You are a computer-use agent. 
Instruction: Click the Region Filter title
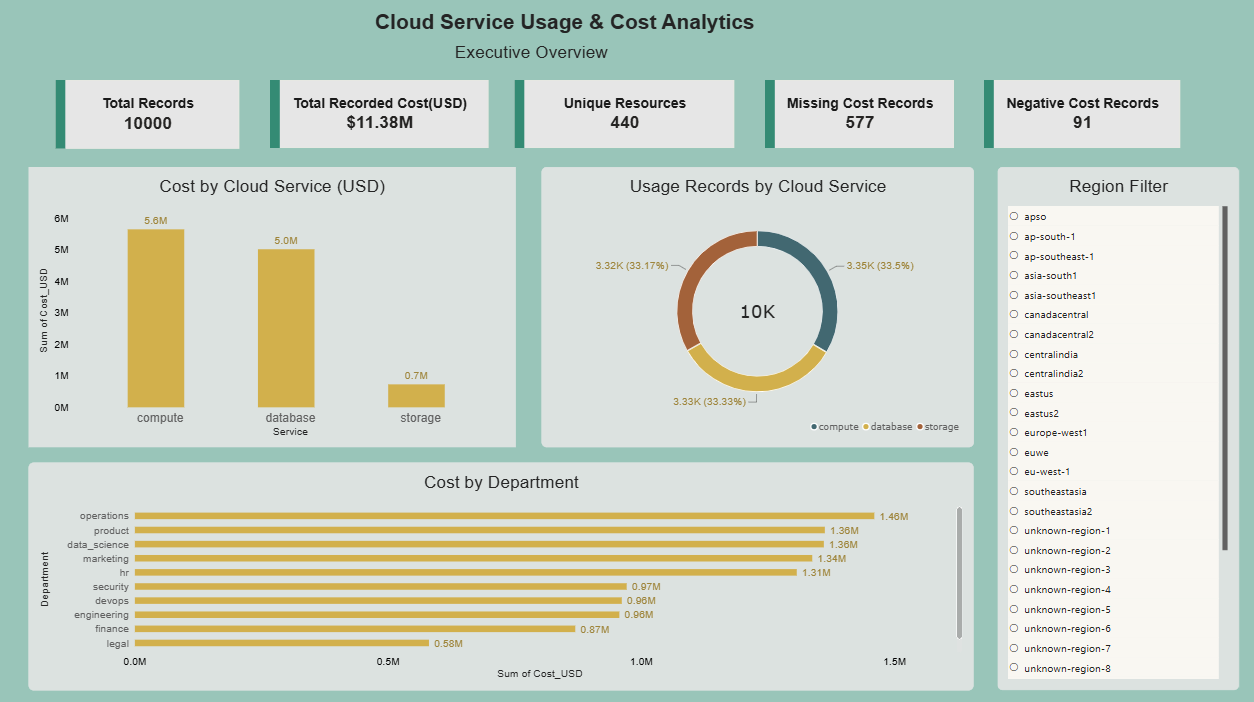coord(1118,186)
